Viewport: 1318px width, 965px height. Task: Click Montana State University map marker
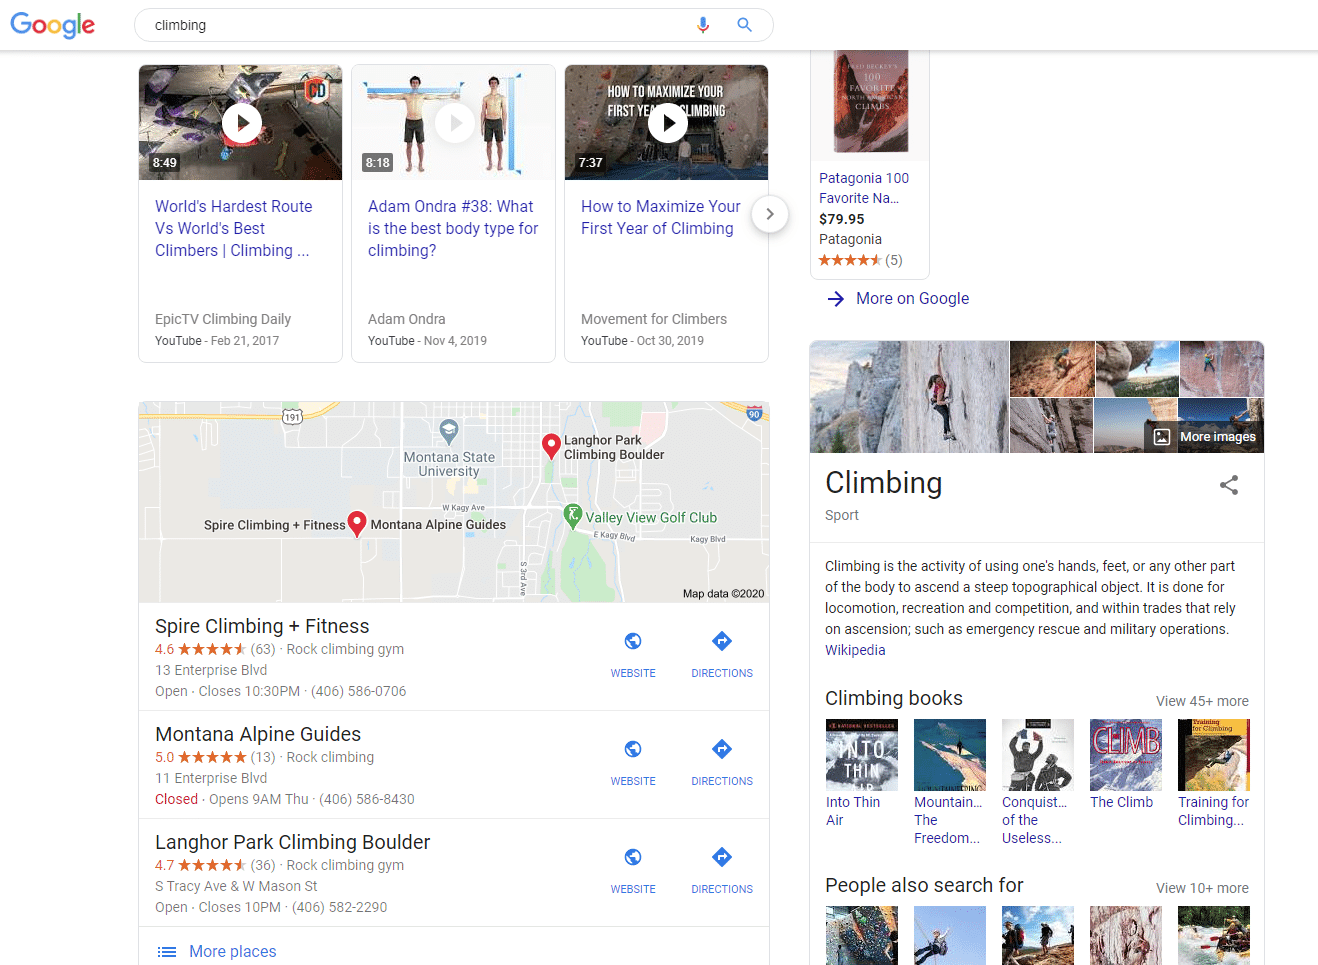(449, 432)
